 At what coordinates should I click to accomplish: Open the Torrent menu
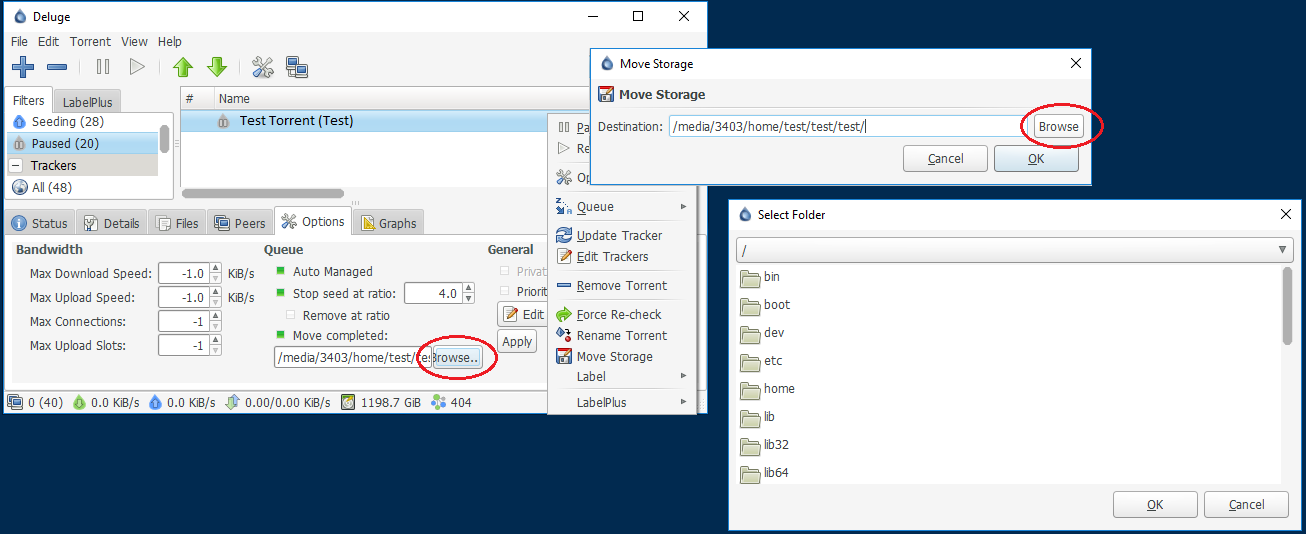coord(90,42)
